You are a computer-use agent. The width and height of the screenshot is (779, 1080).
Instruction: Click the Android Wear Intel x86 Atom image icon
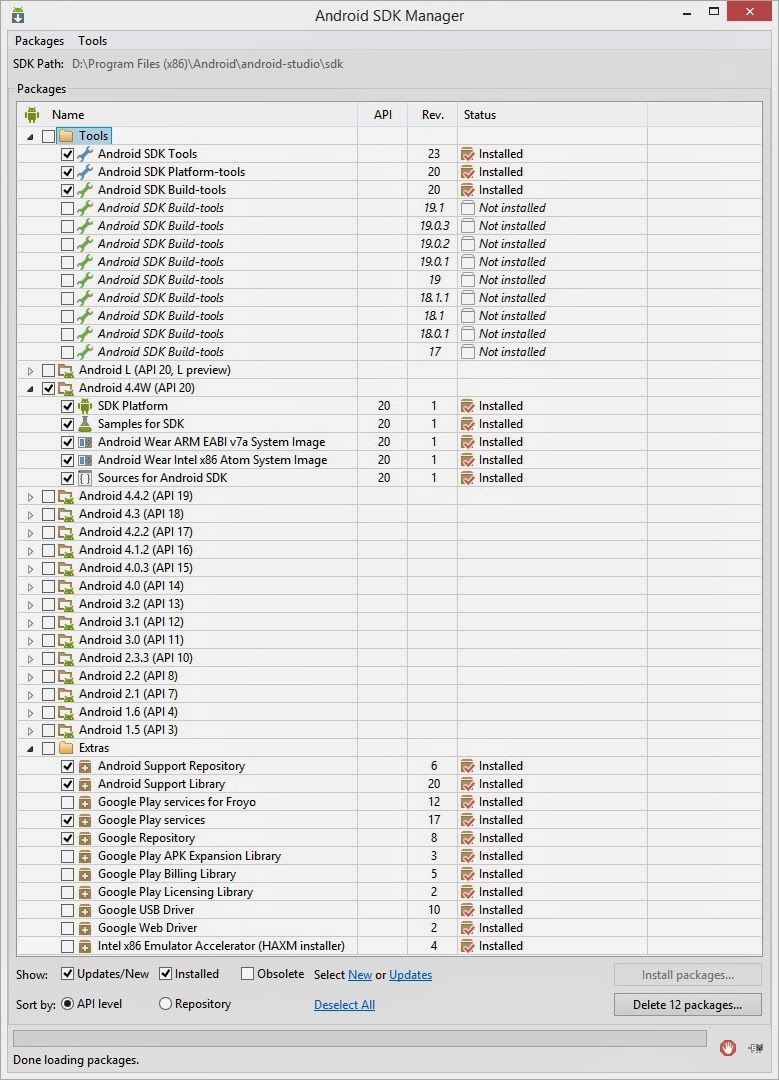click(85, 460)
